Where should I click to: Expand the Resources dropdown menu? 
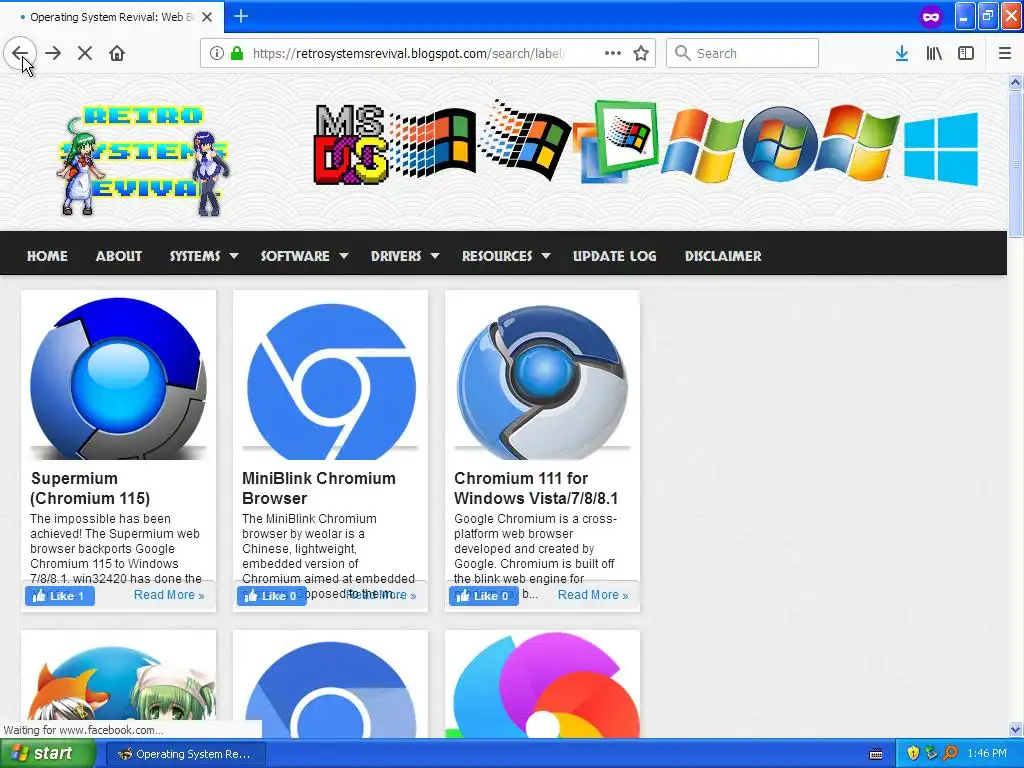[x=506, y=256]
